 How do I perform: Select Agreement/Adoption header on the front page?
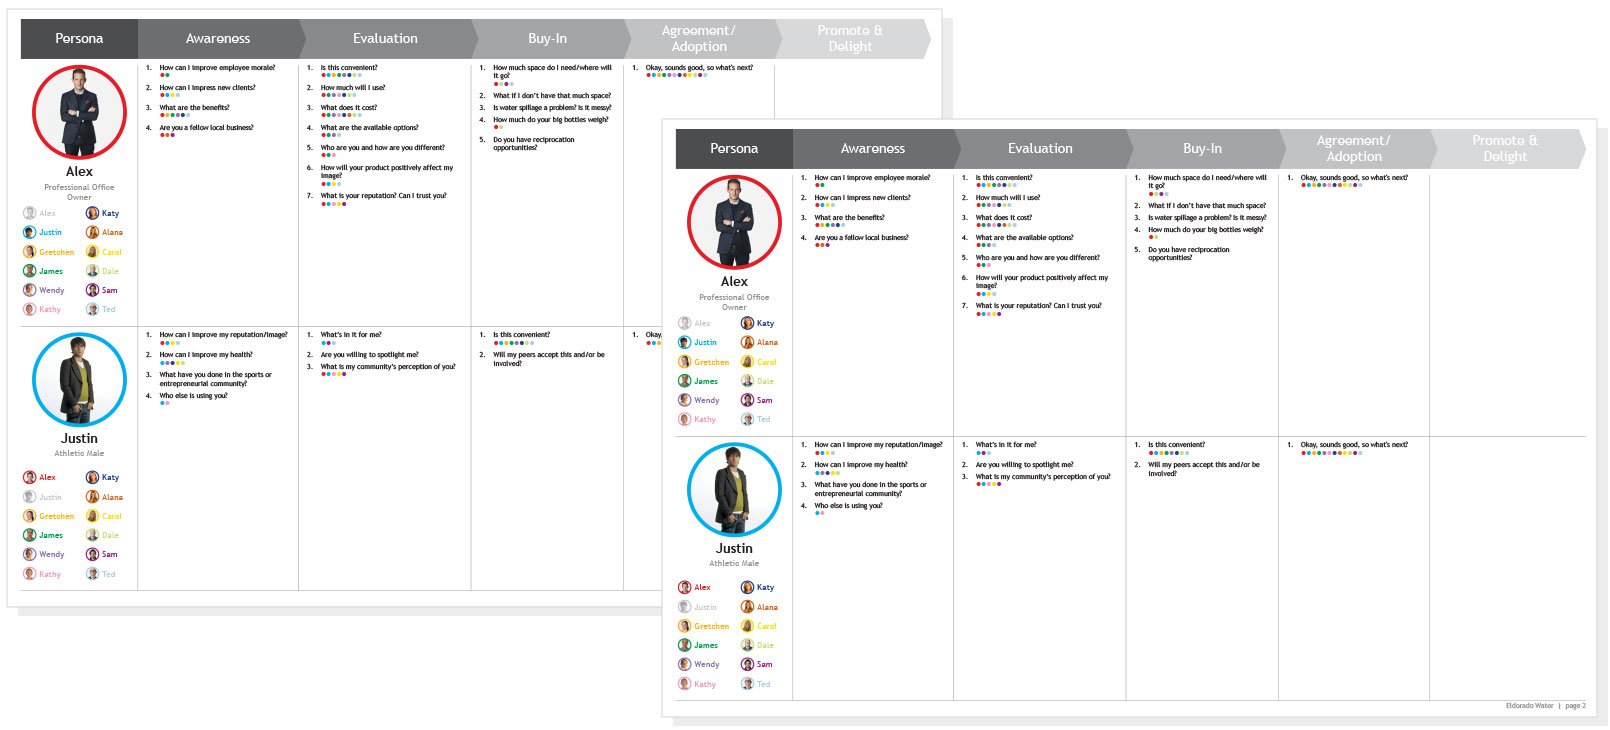(1354, 148)
